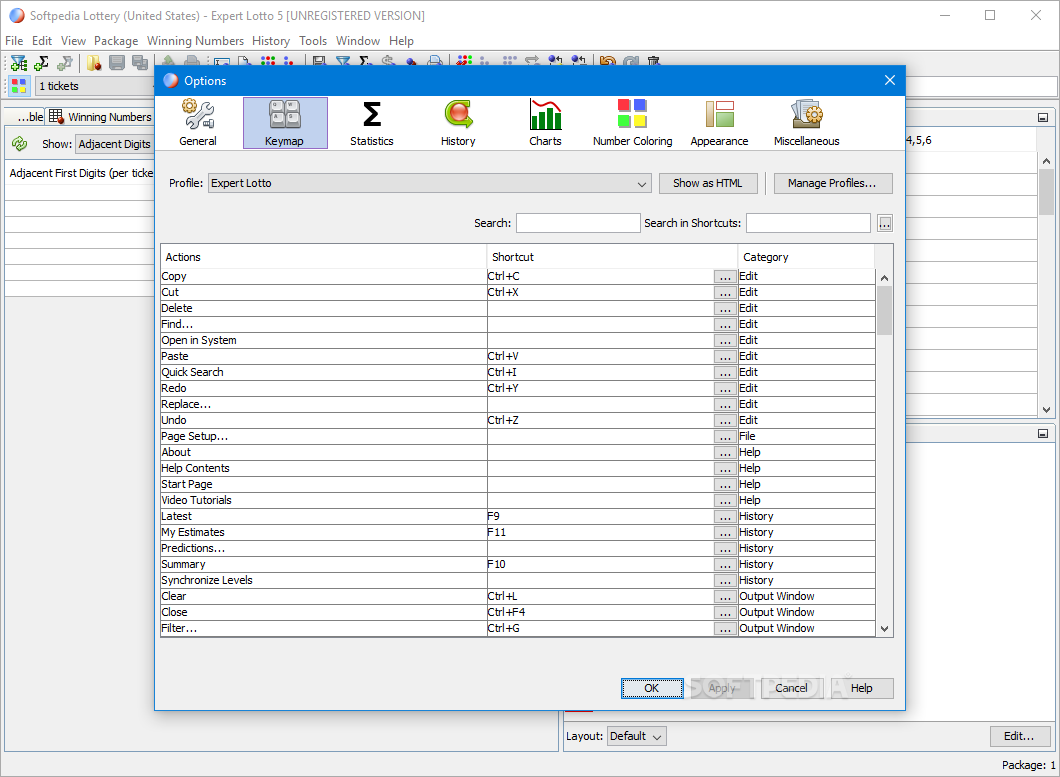Edit shortcut button for Quick Search row
Viewport: 1060px width, 777px height.
pyautogui.click(x=725, y=373)
